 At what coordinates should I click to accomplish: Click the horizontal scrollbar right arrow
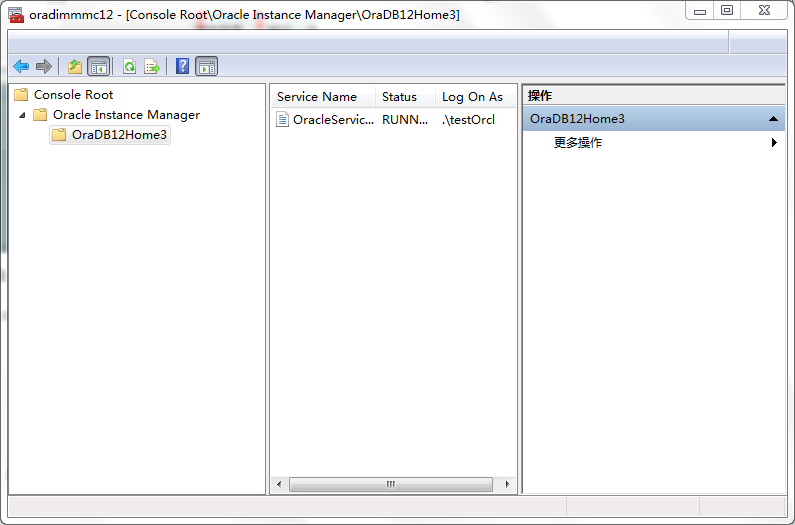coord(508,484)
